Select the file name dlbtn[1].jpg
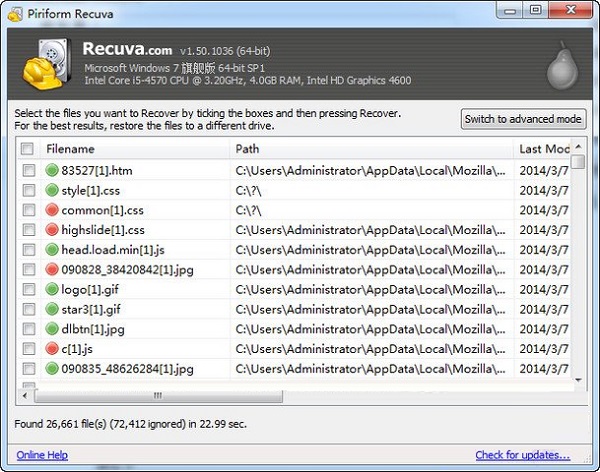The width and height of the screenshot is (600, 472). tap(93, 330)
